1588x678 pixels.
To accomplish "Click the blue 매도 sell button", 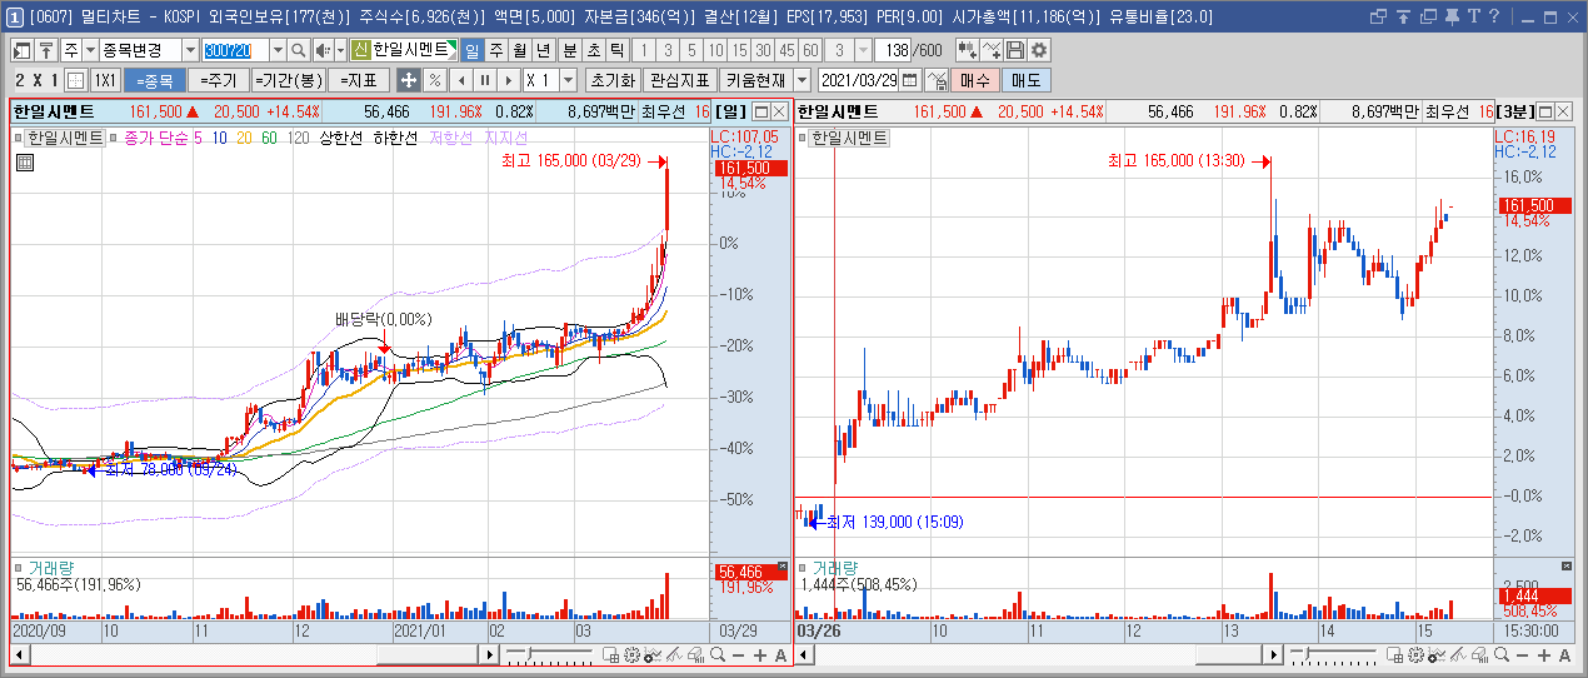I will 1026,80.
